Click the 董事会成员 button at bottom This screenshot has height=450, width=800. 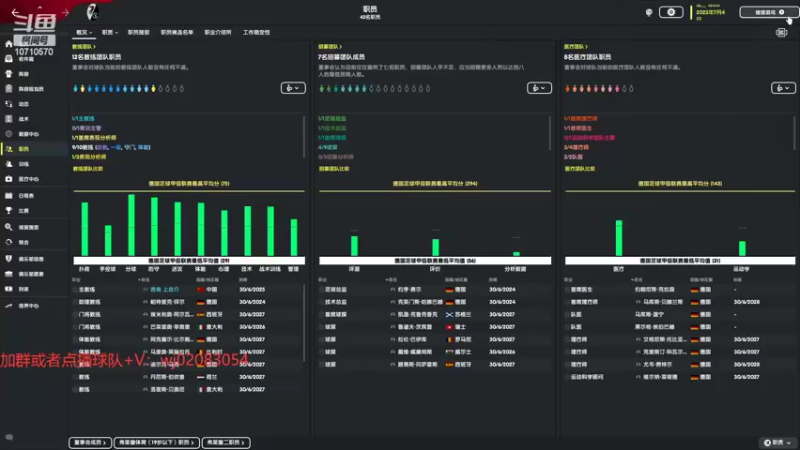90,442
